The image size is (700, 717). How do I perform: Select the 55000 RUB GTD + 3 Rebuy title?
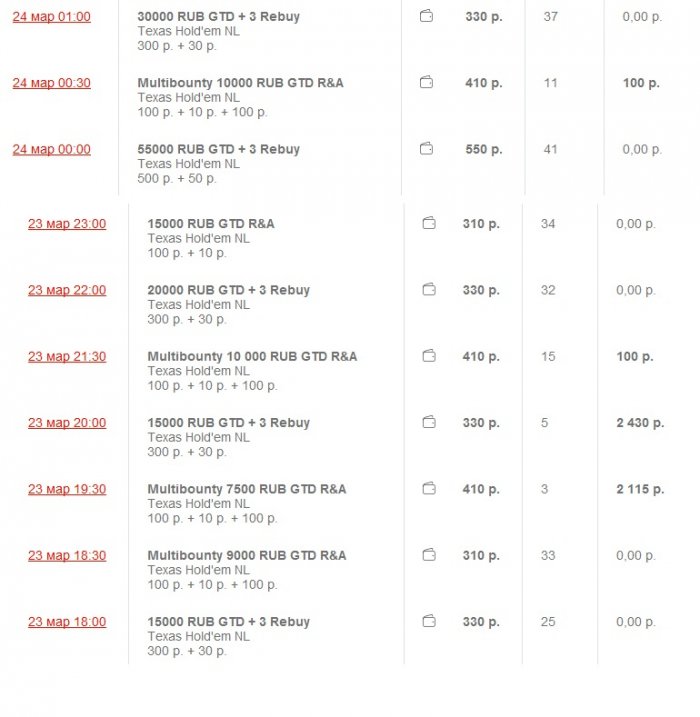pos(218,149)
